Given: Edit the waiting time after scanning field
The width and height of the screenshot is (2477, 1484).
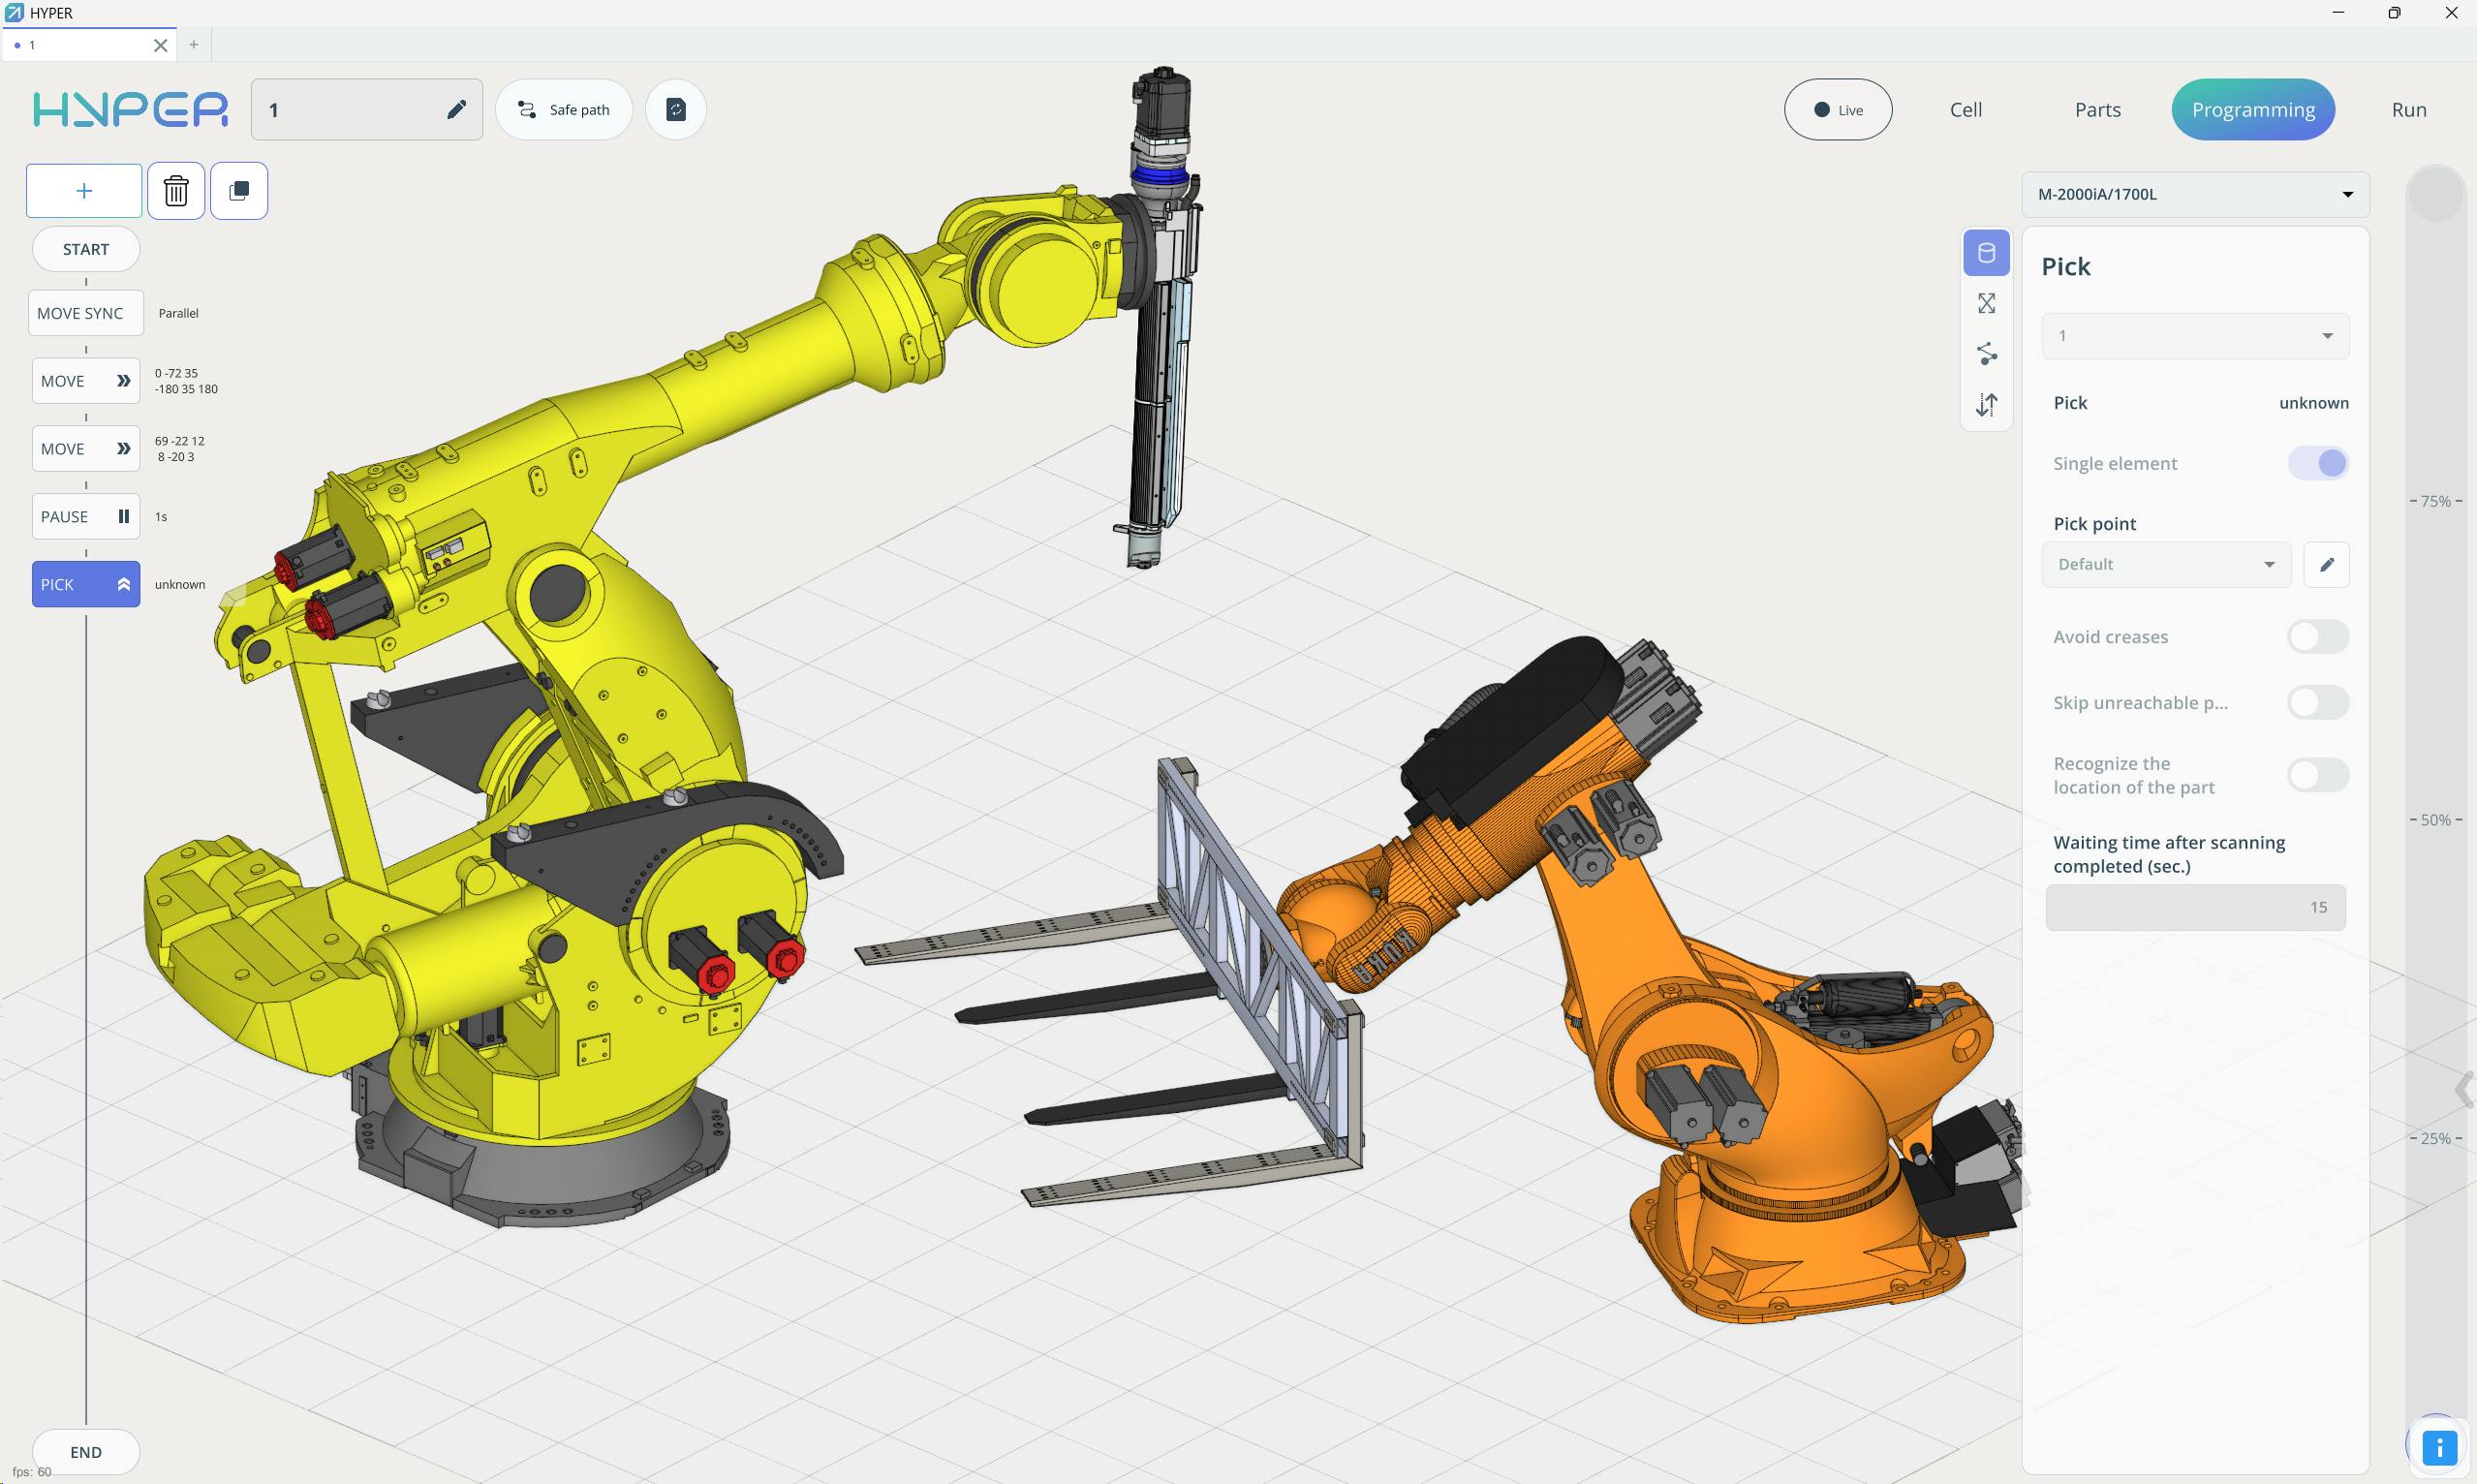Looking at the screenshot, I should pos(2194,906).
